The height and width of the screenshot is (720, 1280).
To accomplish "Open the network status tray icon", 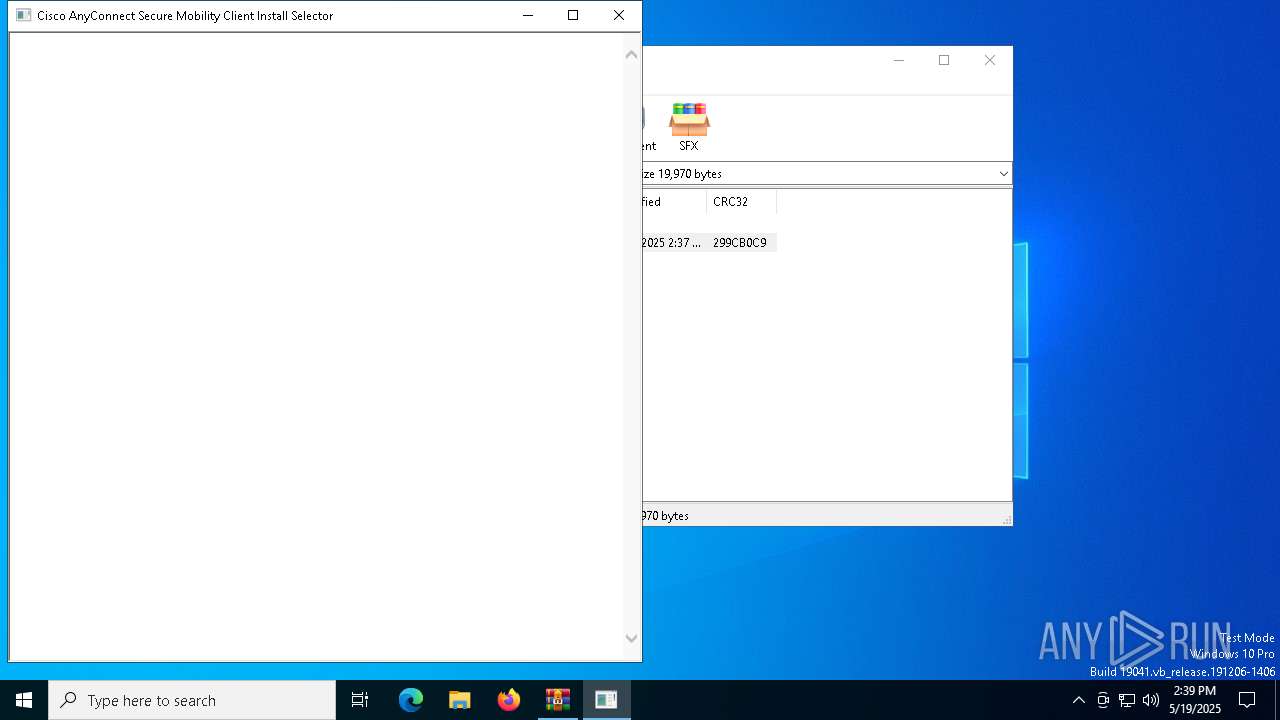I will click(x=1127, y=700).
